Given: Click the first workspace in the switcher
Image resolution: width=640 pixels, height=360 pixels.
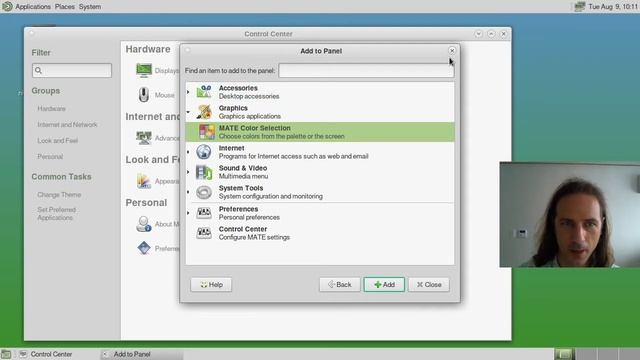Looking at the screenshot, I should 564,354.
